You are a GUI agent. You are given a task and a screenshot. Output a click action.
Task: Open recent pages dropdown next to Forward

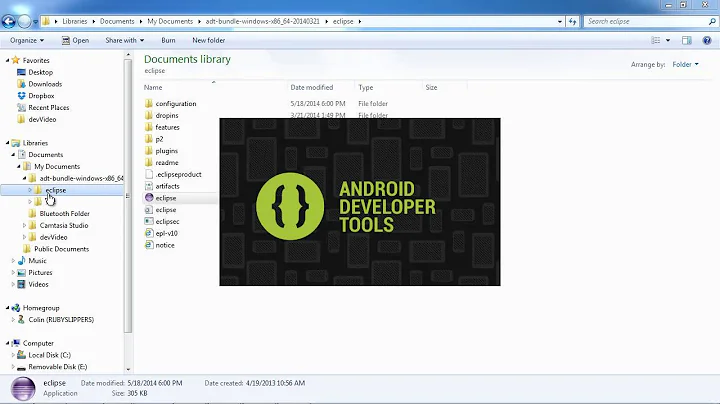pos(35,21)
